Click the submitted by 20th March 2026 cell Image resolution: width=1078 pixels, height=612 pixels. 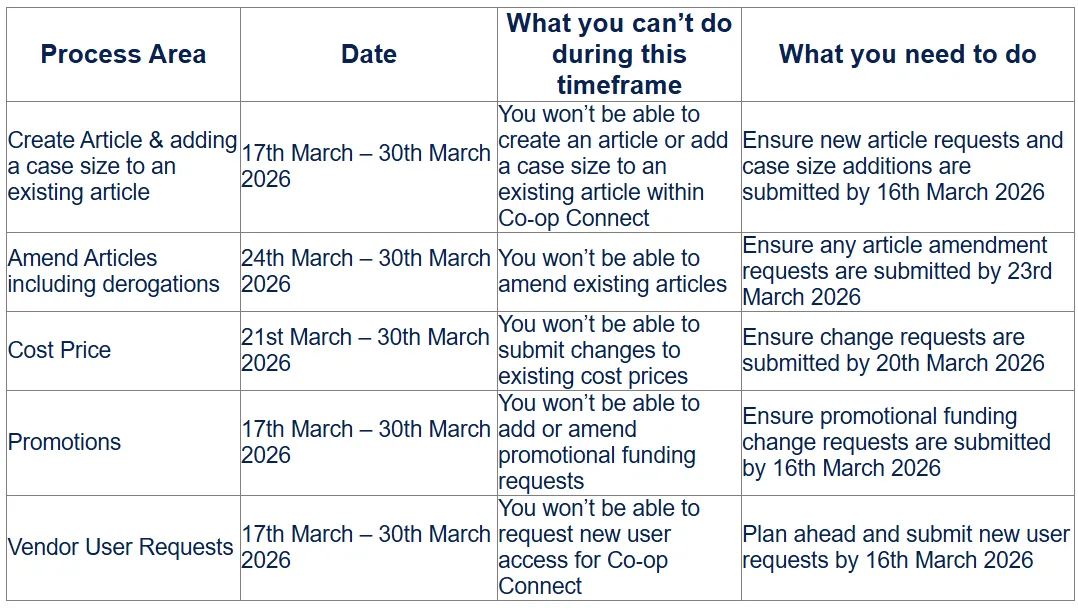point(908,351)
